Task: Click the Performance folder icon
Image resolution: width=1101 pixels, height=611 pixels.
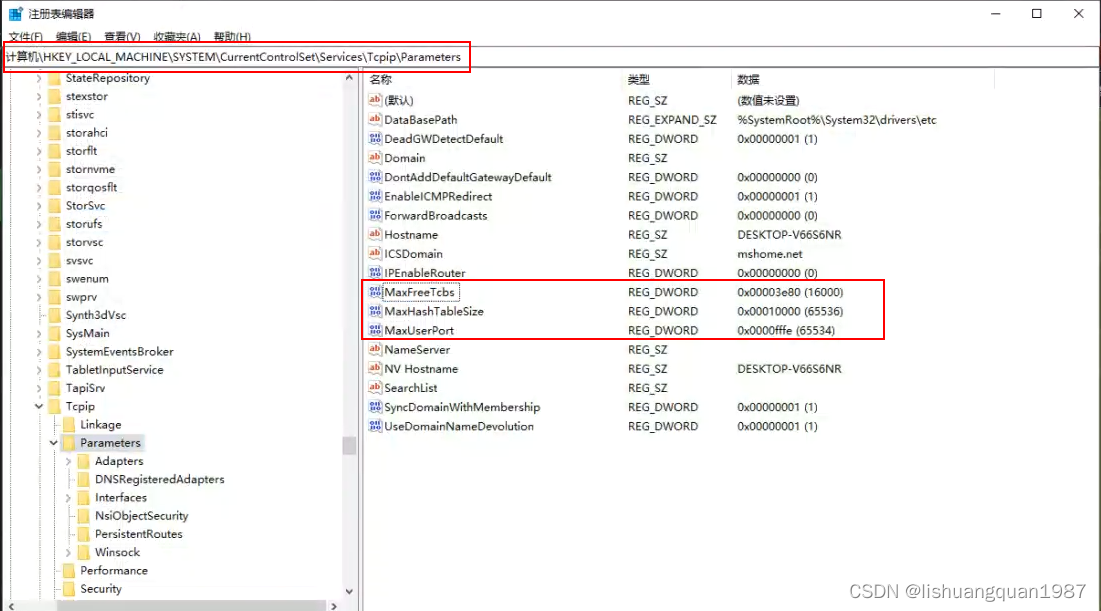Action: [x=69, y=571]
